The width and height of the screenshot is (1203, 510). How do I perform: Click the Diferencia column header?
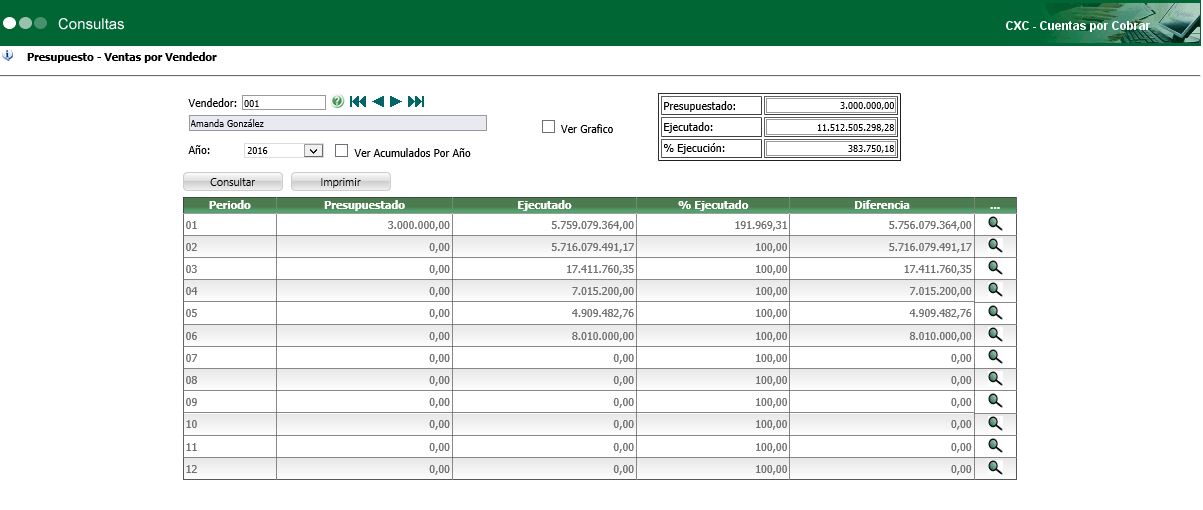click(x=882, y=205)
